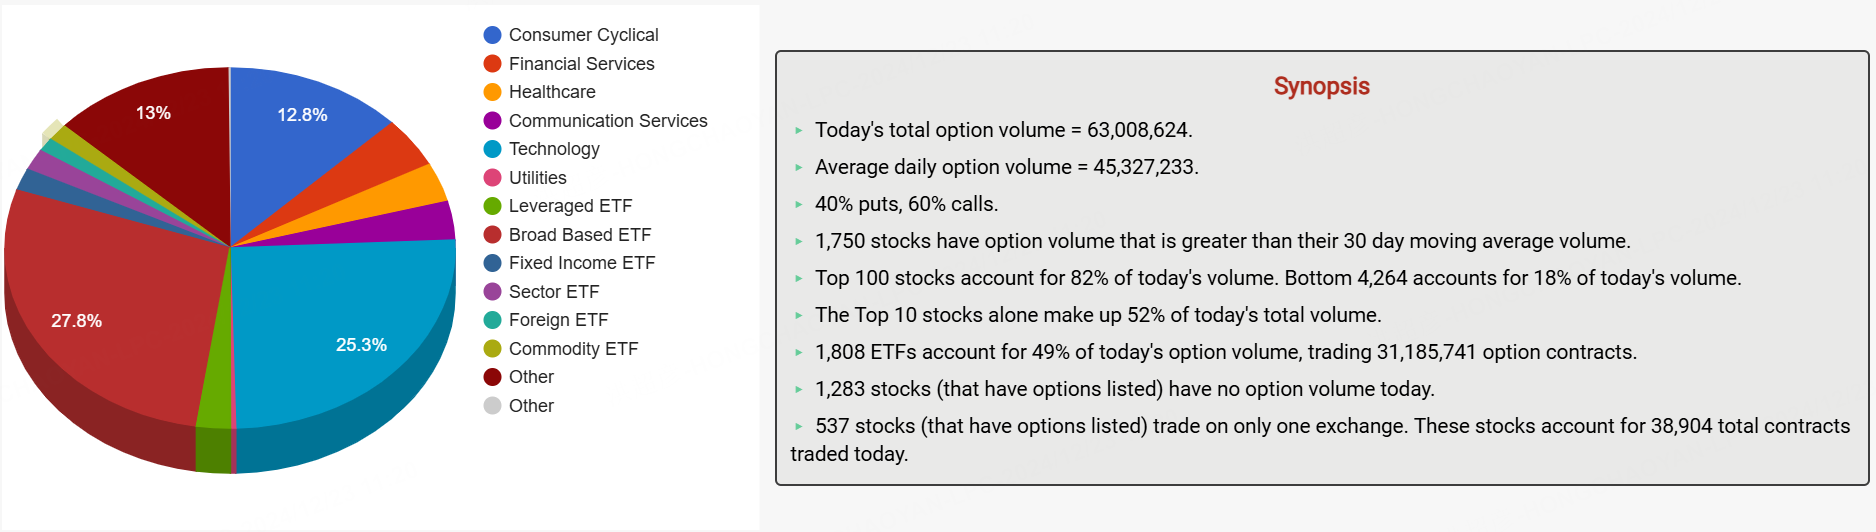Click the Communication Services legend label

click(608, 121)
